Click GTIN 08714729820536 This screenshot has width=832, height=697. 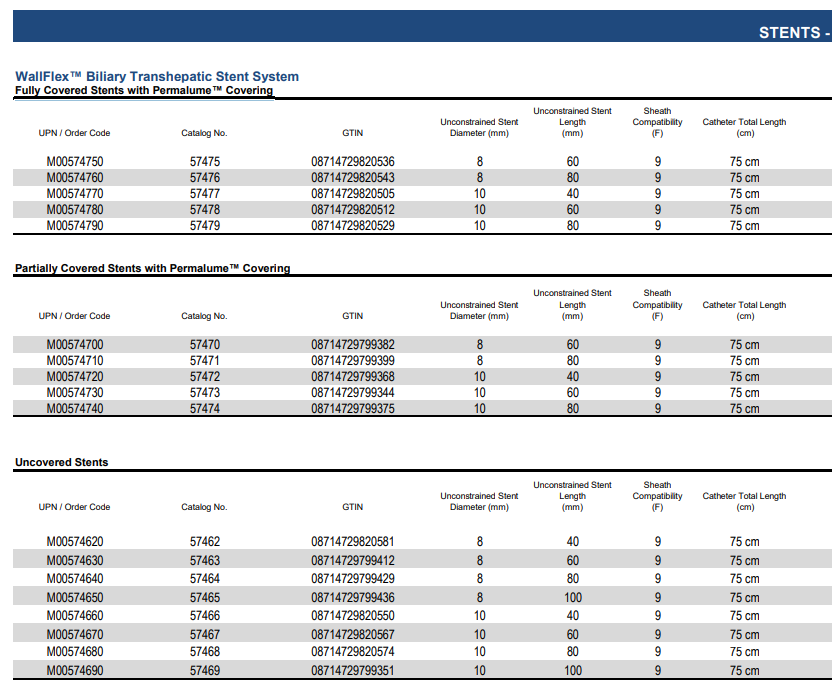pyautogui.click(x=352, y=162)
